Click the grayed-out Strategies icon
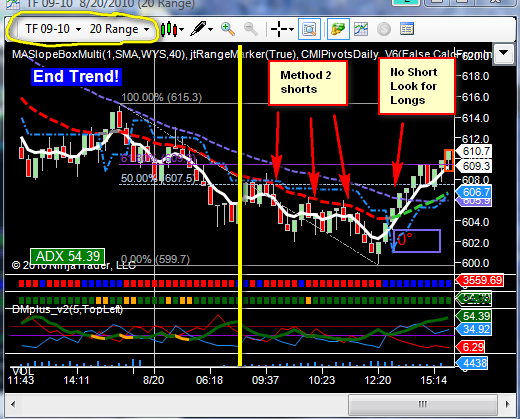This screenshot has width=520, height=419. 384,29
